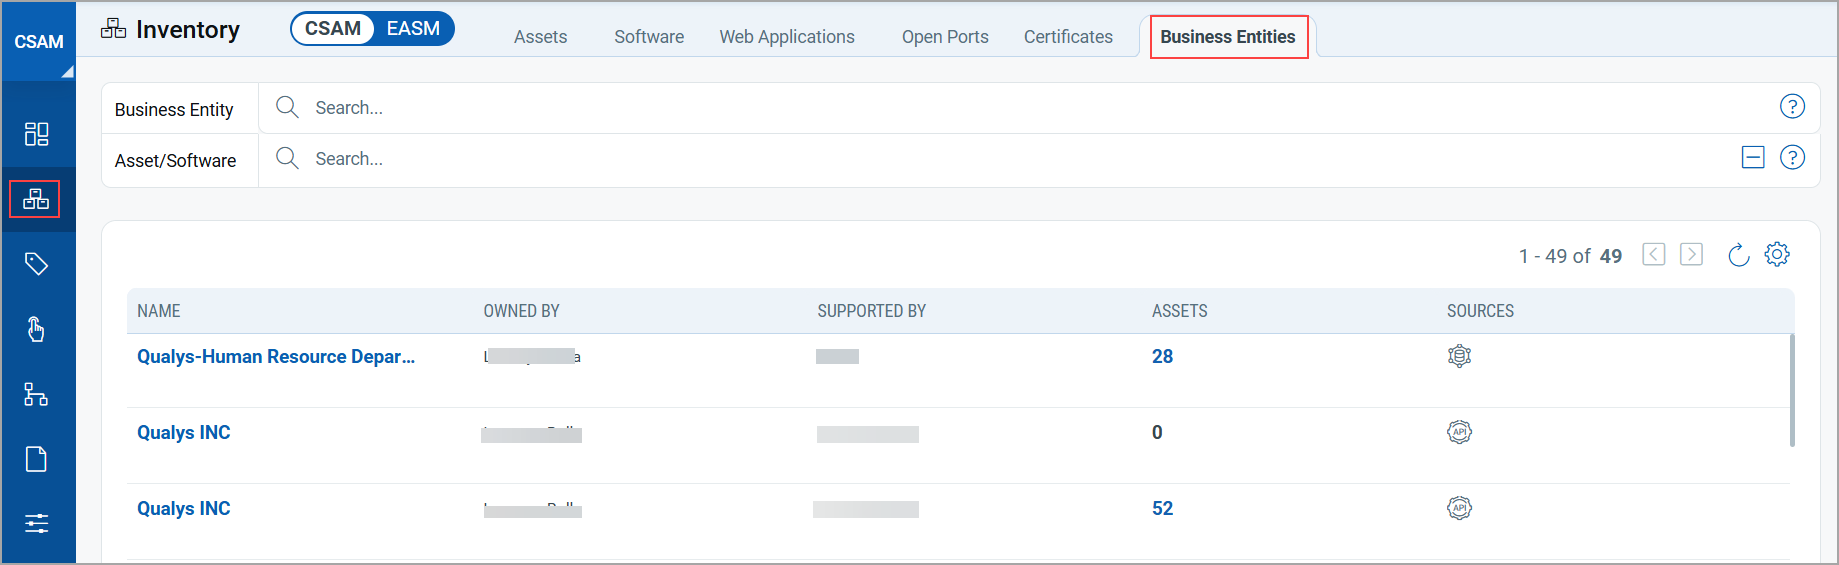This screenshot has height=565, width=1839.
Task: Sort by OWNED BY column header
Action: [521, 311]
